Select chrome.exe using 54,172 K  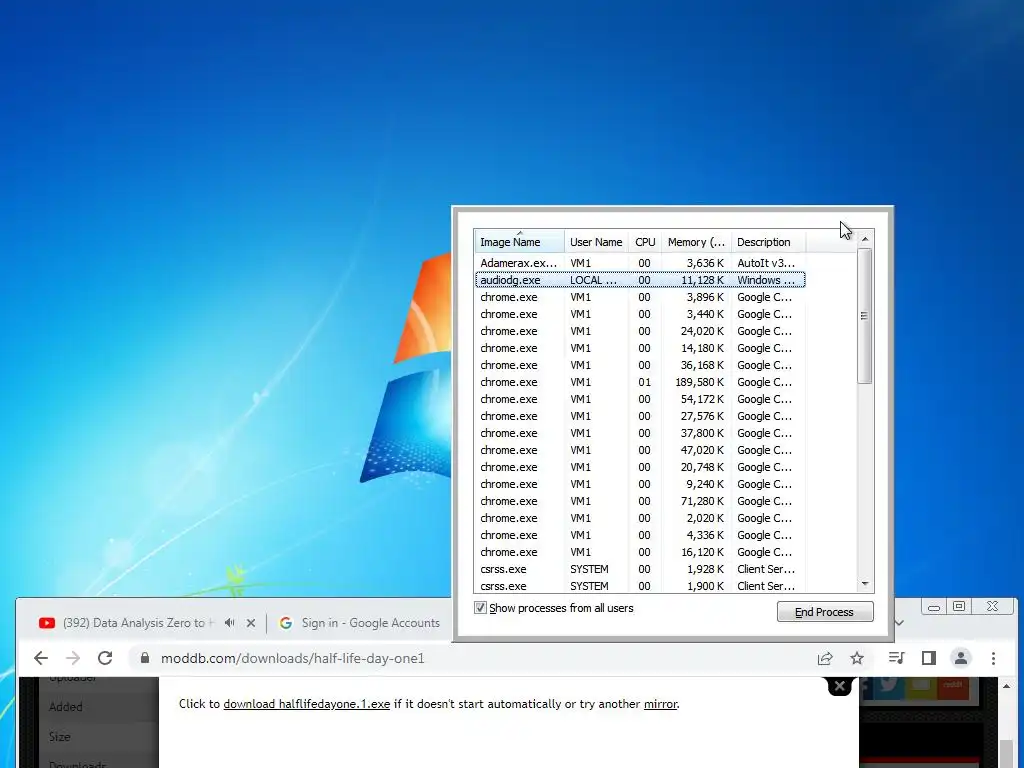640,399
